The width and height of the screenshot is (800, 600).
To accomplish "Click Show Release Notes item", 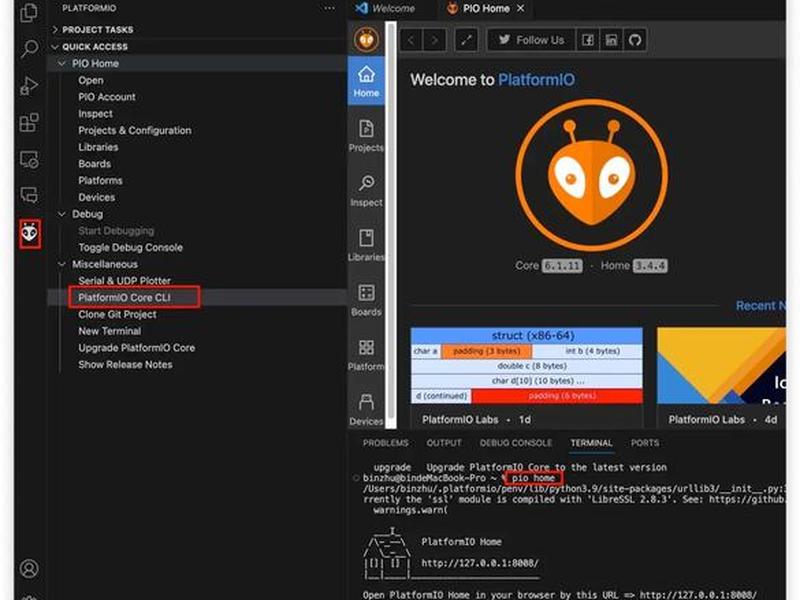I will pyautogui.click(x=125, y=365).
